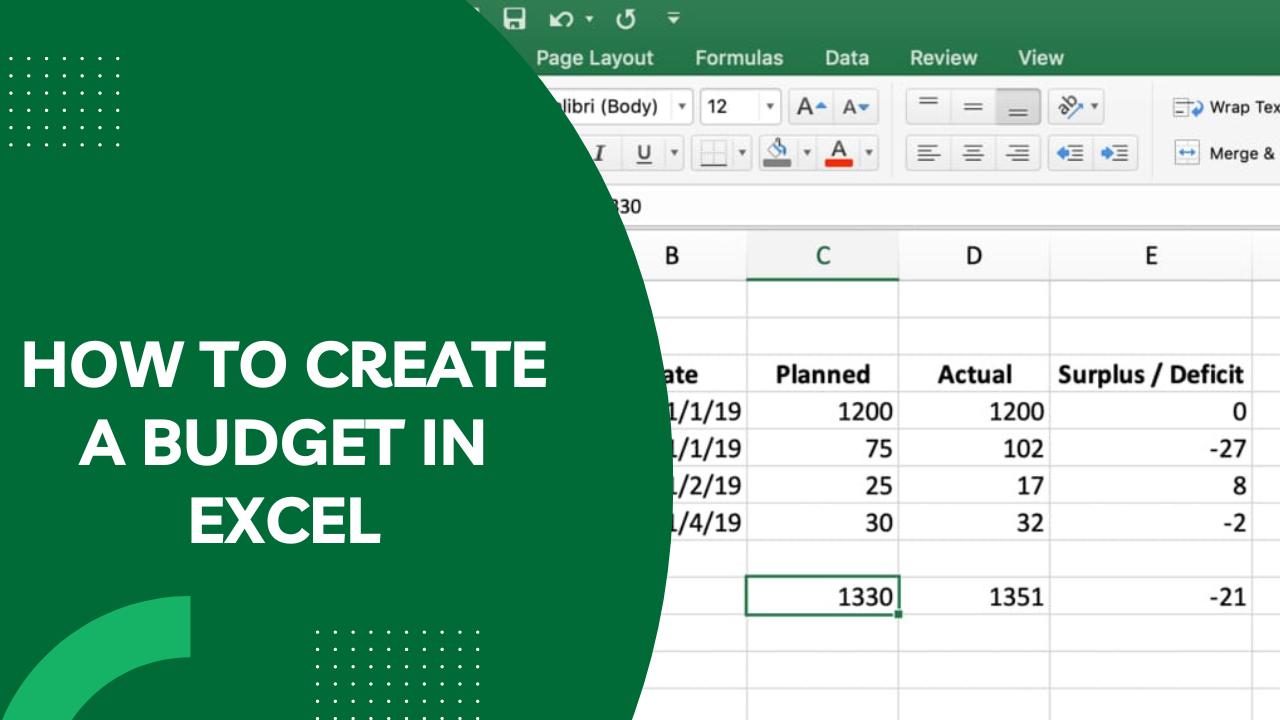
Task: Click the font size box showing 12
Action: pos(730,106)
